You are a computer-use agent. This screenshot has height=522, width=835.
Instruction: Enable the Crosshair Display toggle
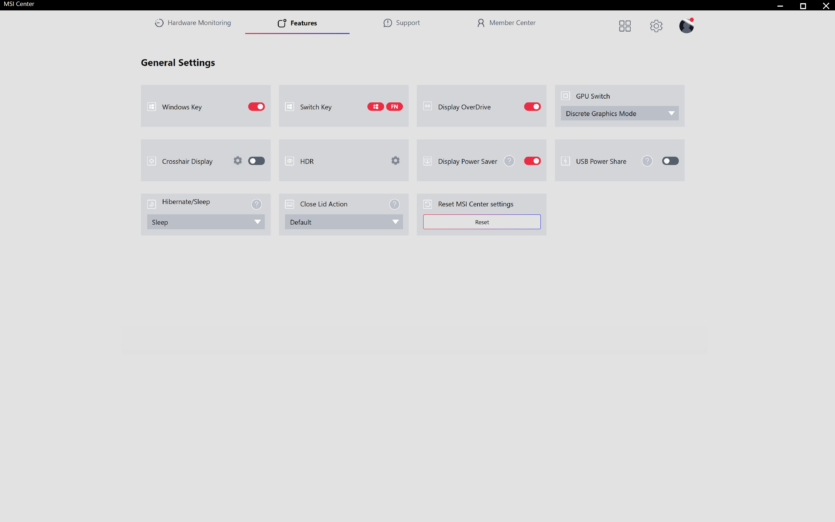pyautogui.click(x=256, y=161)
